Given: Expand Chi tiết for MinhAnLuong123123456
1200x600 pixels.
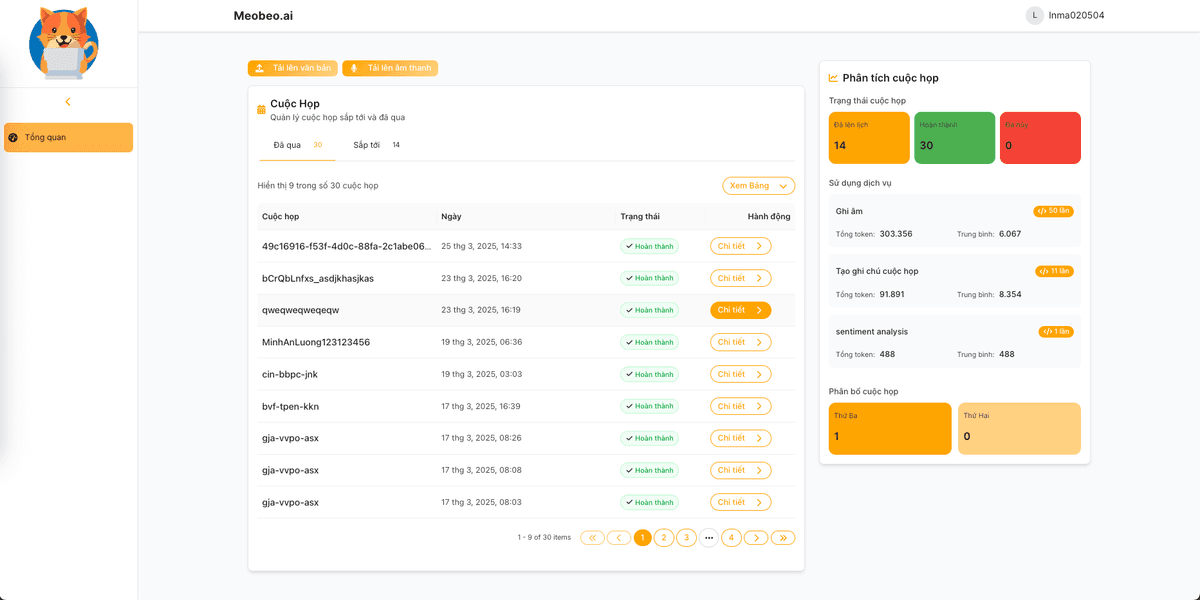Looking at the screenshot, I should click(740, 342).
